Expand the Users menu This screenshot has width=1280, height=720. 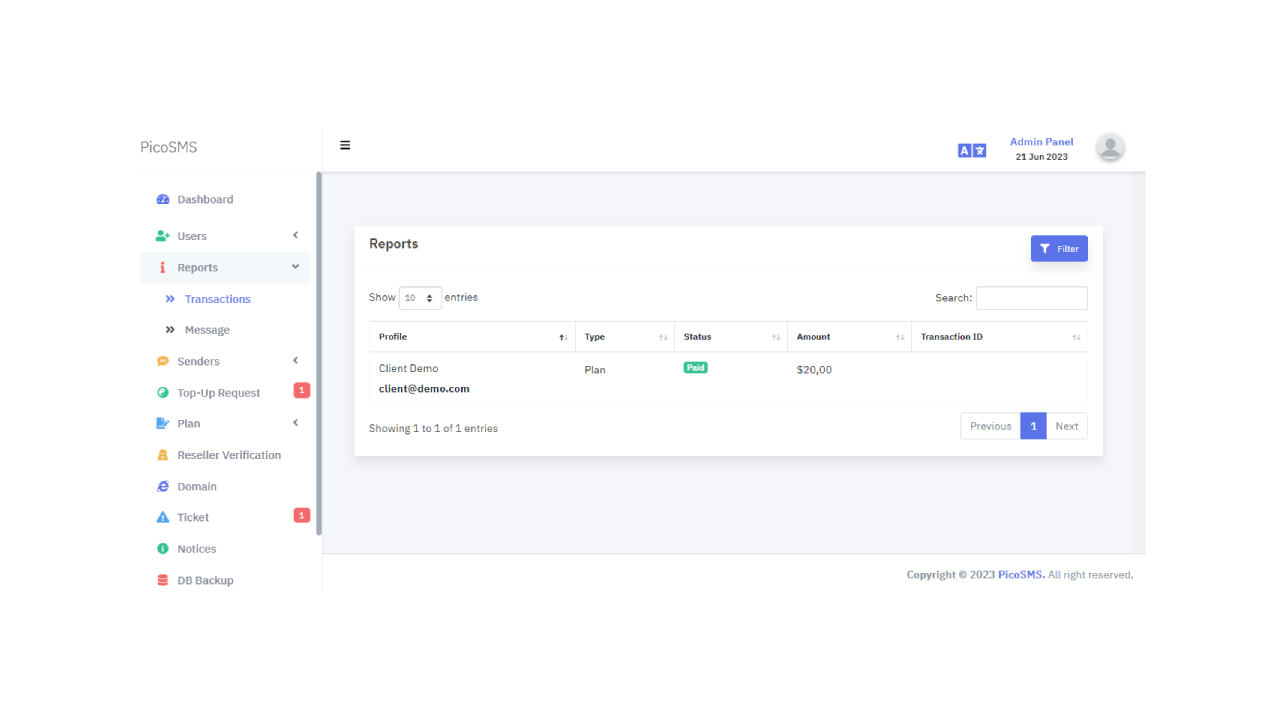[194, 236]
